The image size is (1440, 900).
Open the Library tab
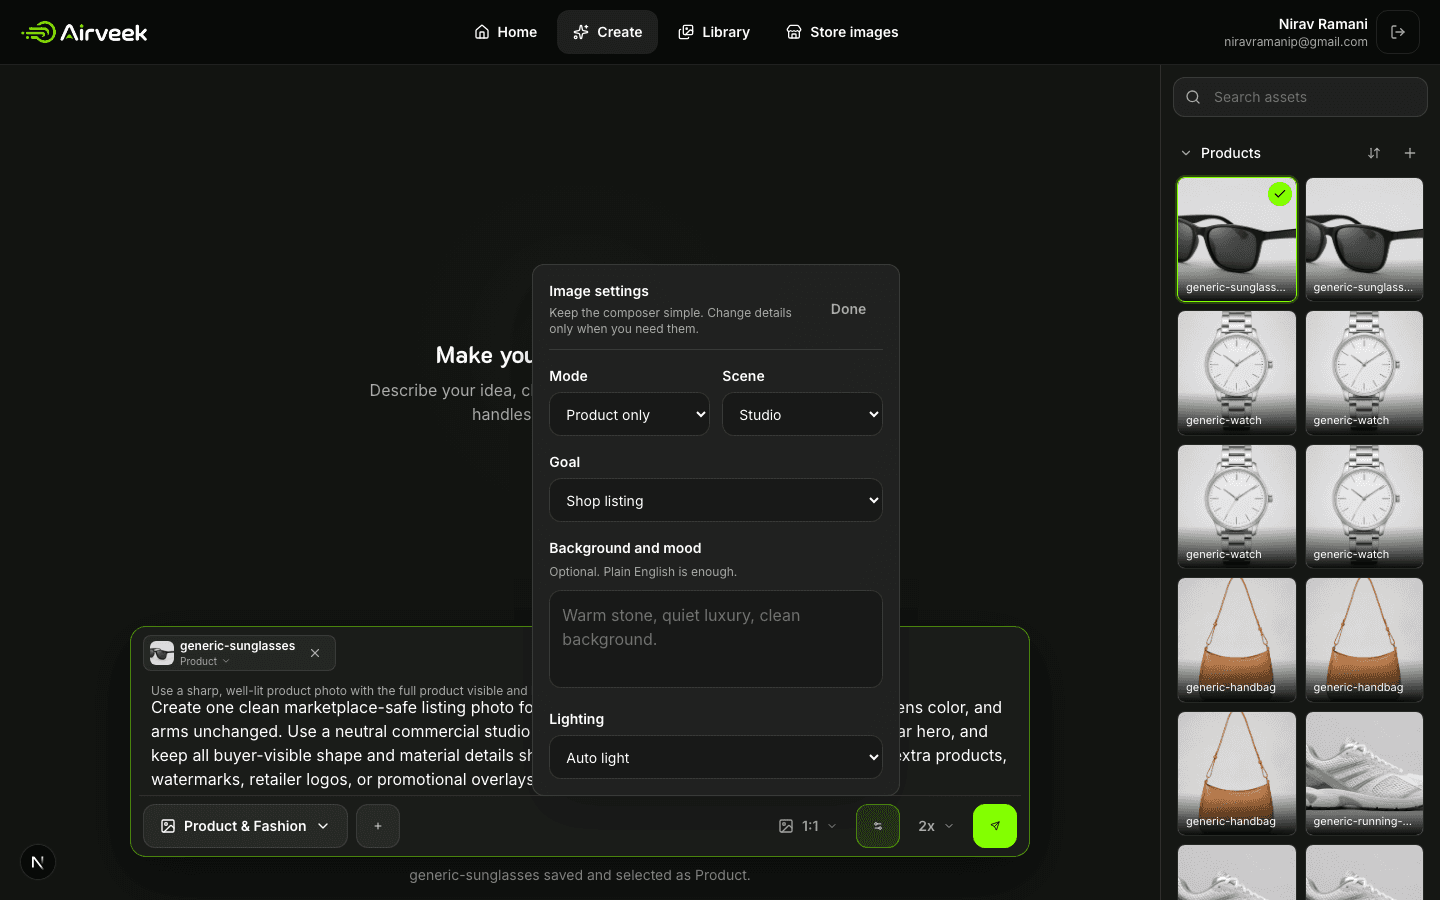point(714,32)
